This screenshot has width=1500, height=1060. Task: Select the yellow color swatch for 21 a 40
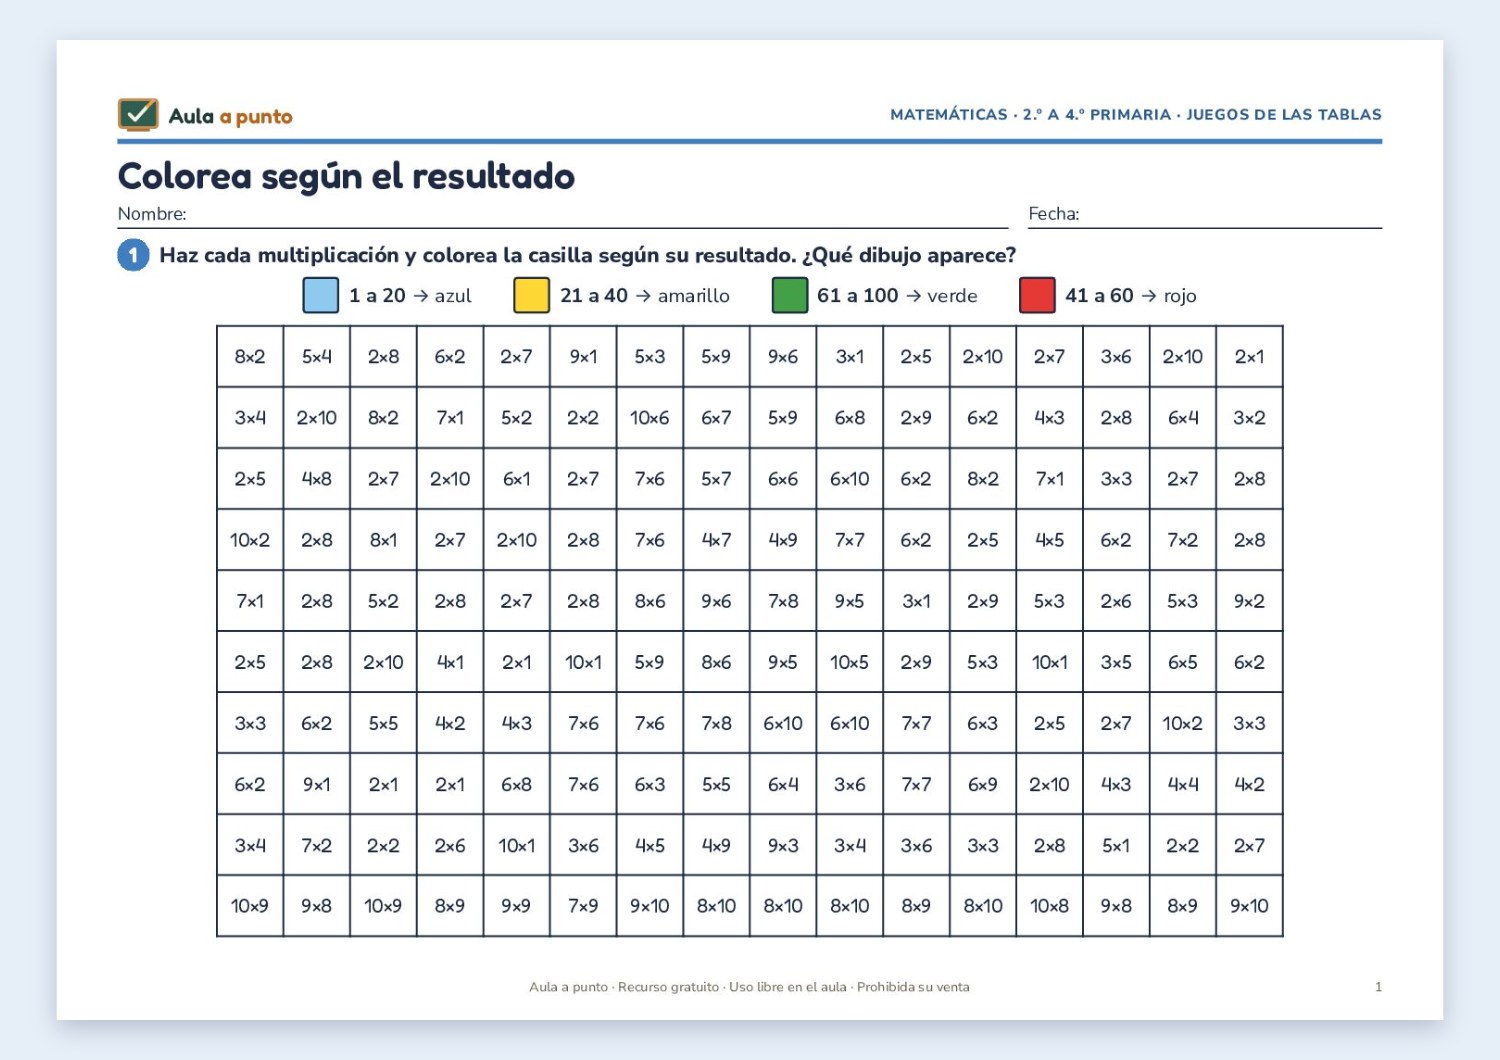(x=531, y=295)
